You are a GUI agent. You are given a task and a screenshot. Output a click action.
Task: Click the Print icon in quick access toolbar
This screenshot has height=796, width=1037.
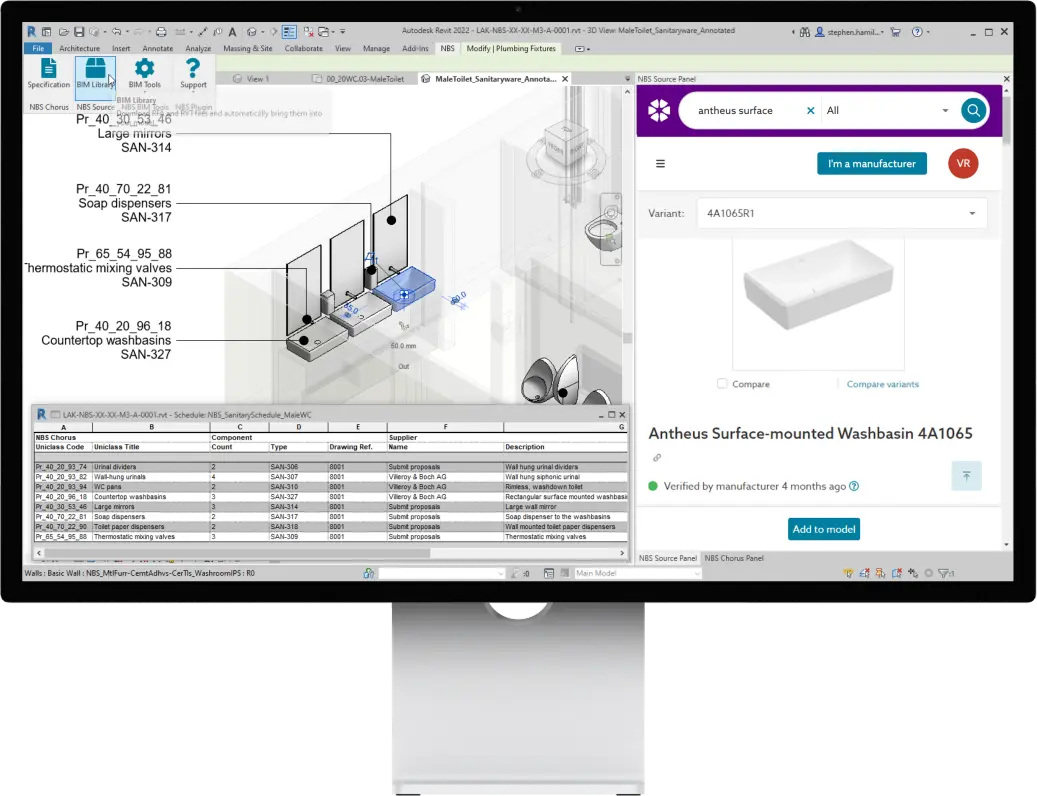[x=160, y=30]
